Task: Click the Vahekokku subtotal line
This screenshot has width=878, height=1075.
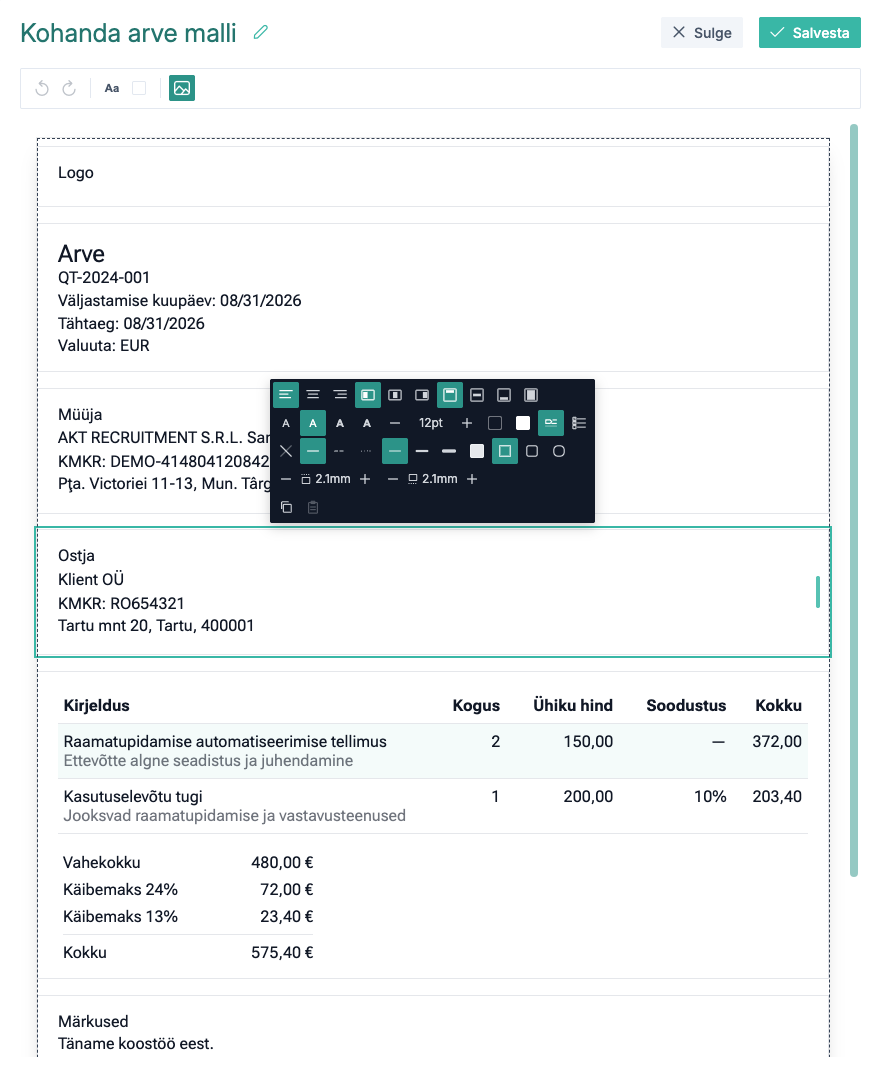Action: pyautogui.click(x=188, y=862)
